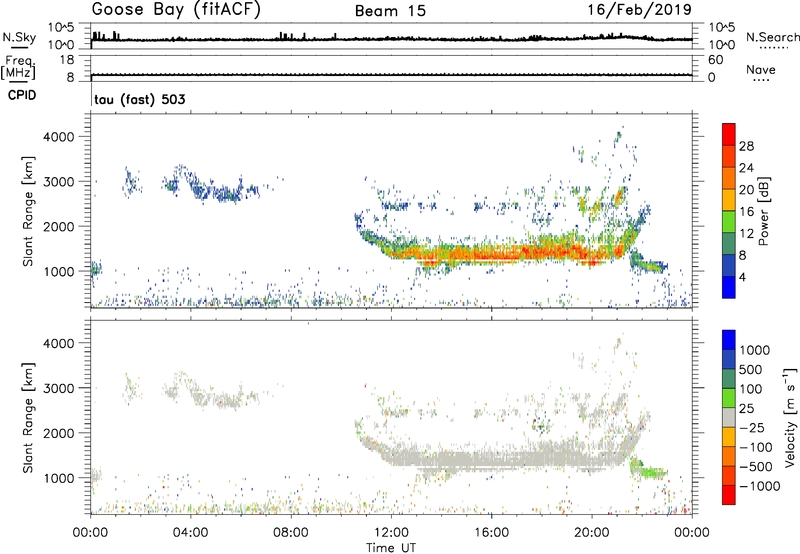The height and width of the screenshot is (554, 800).
Task: Click the N.Sky legend label
Action: point(19,37)
